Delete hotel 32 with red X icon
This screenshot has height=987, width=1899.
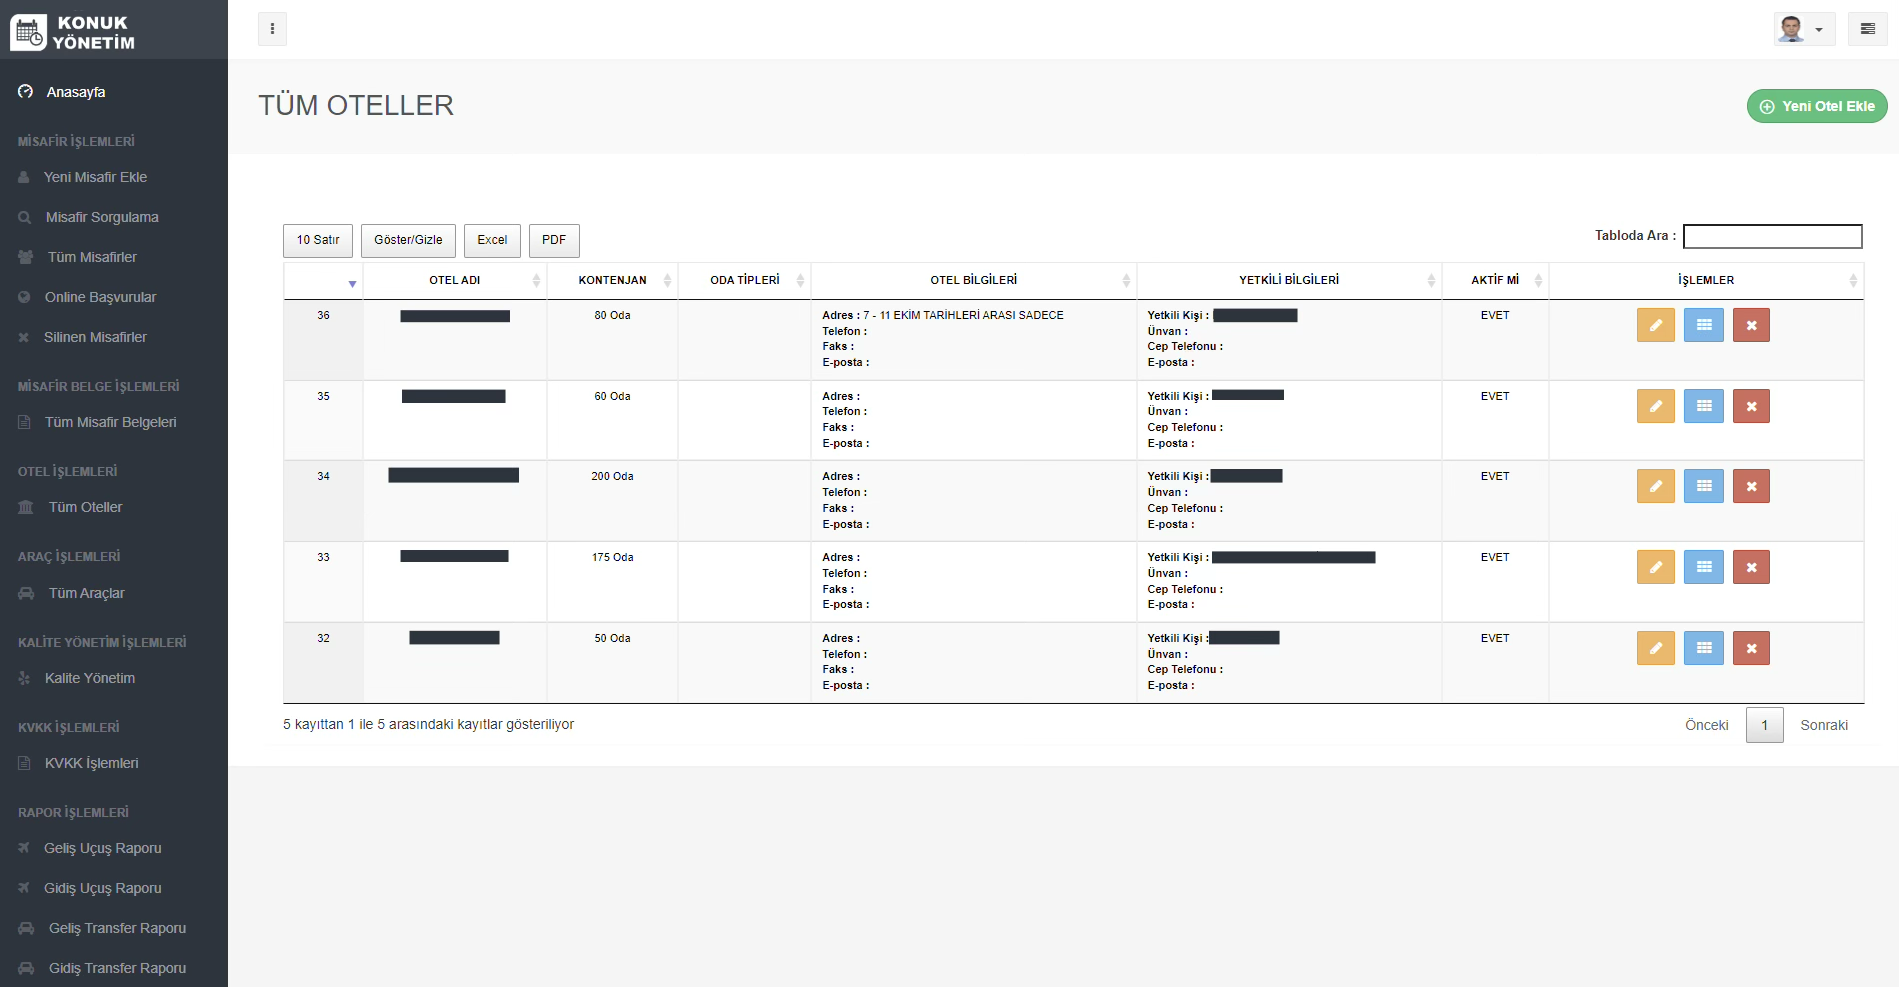point(1751,648)
